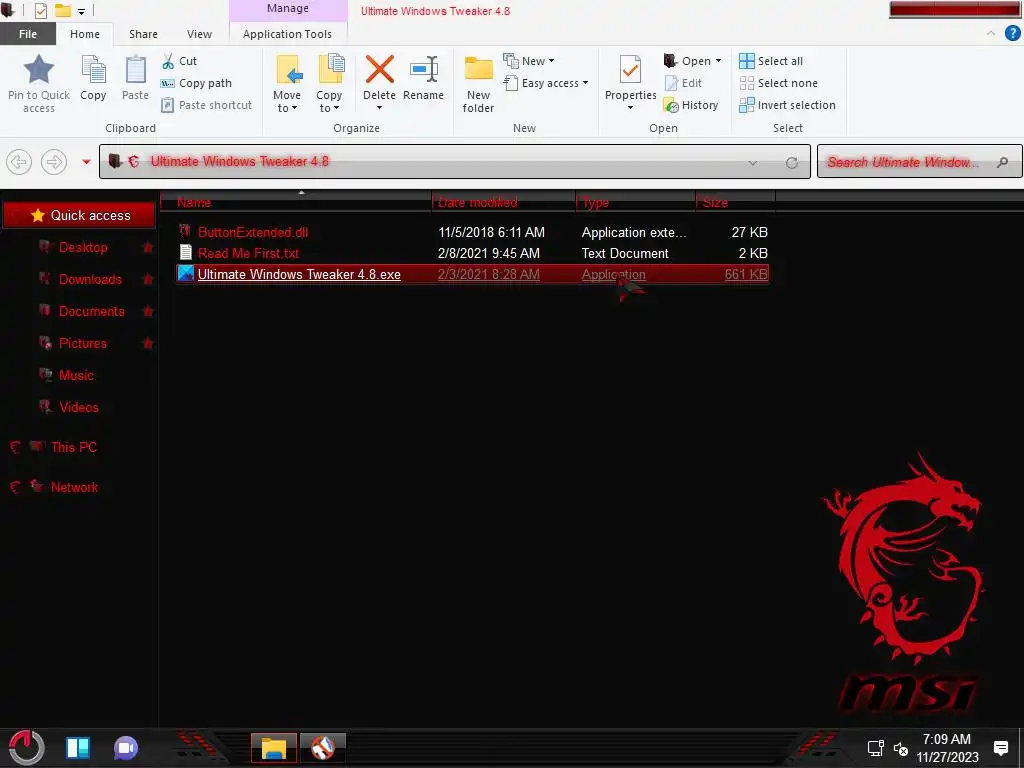The height and width of the screenshot is (768, 1024).
Task: Select all files in folder
Action: (771, 61)
